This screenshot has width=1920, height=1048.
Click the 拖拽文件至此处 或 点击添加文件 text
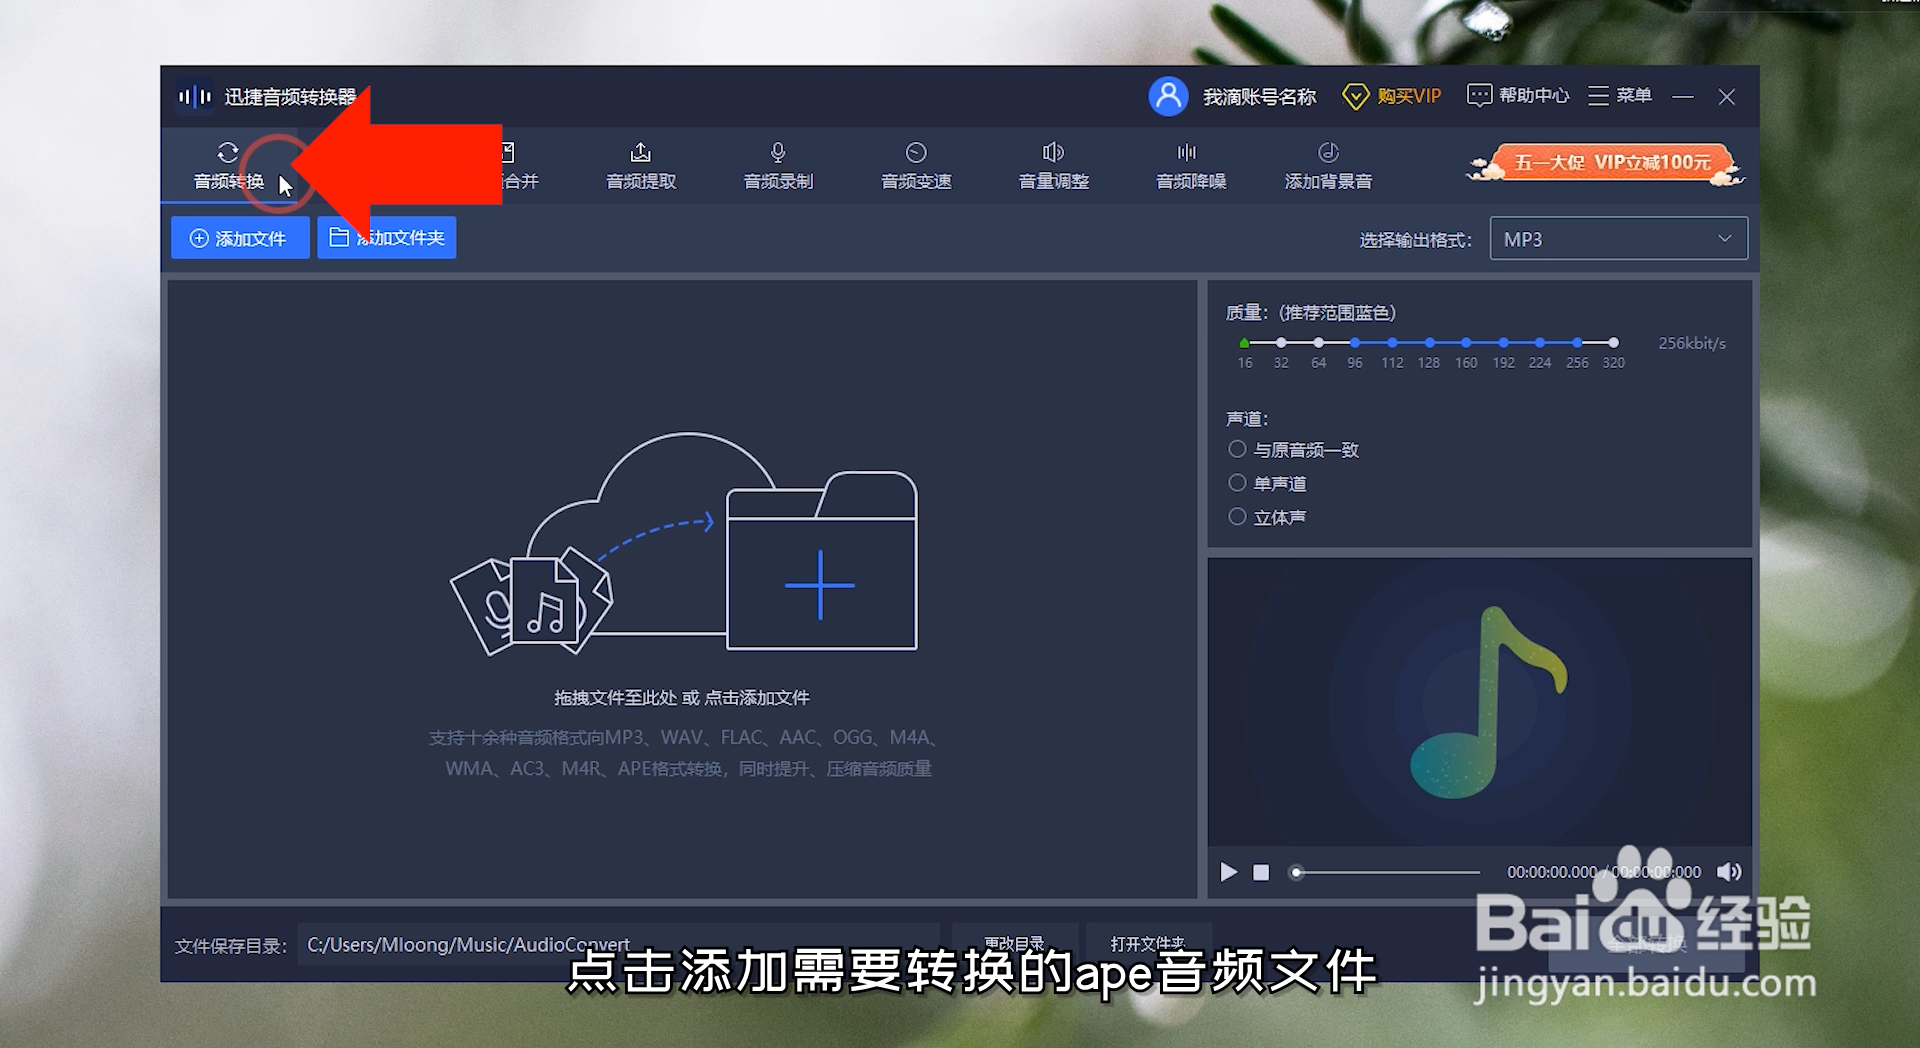(x=682, y=698)
